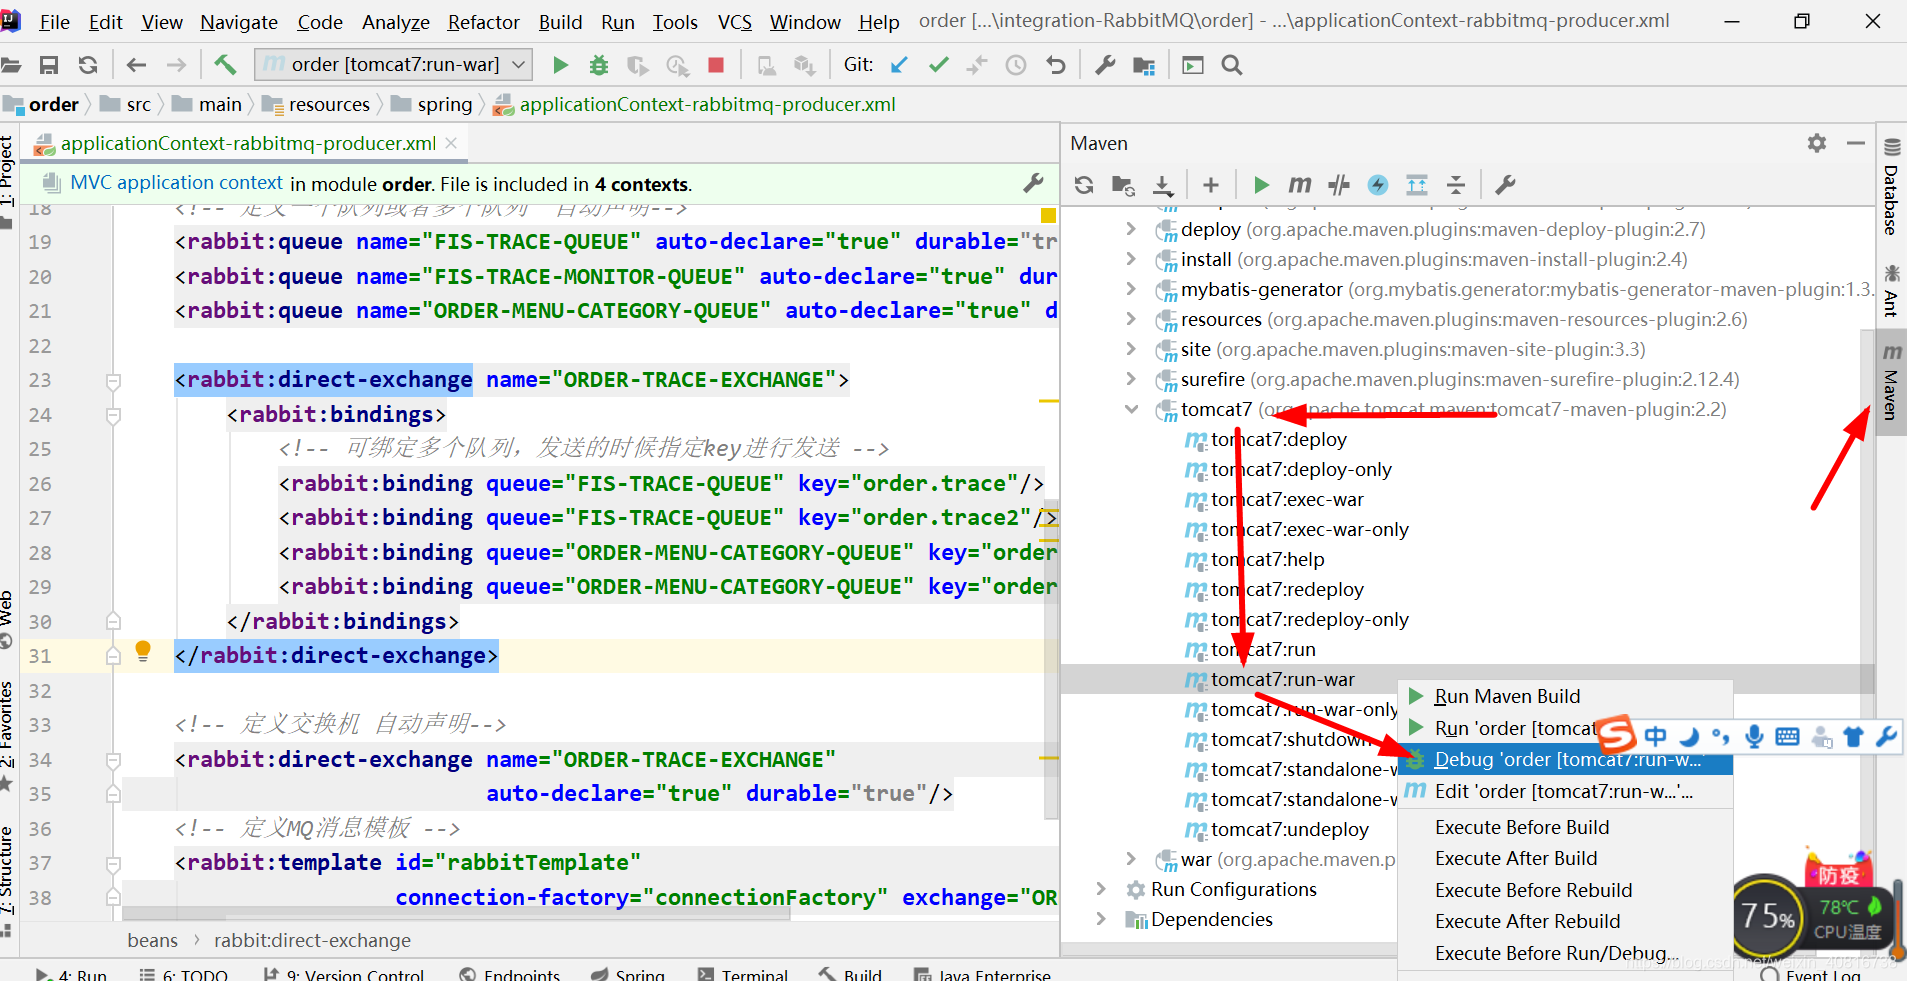The width and height of the screenshot is (1907, 981).
Task: Click Collapse All icon in Maven toolbar
Action: 1456,185
